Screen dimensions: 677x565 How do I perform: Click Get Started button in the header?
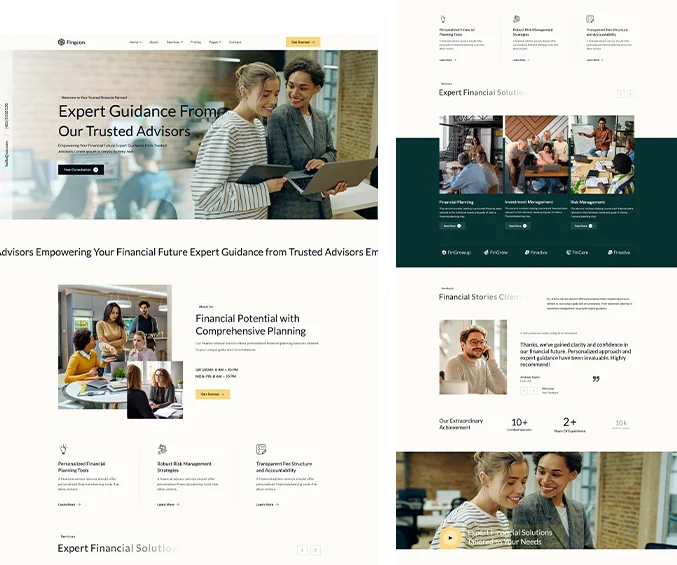[x=302, y=42]
